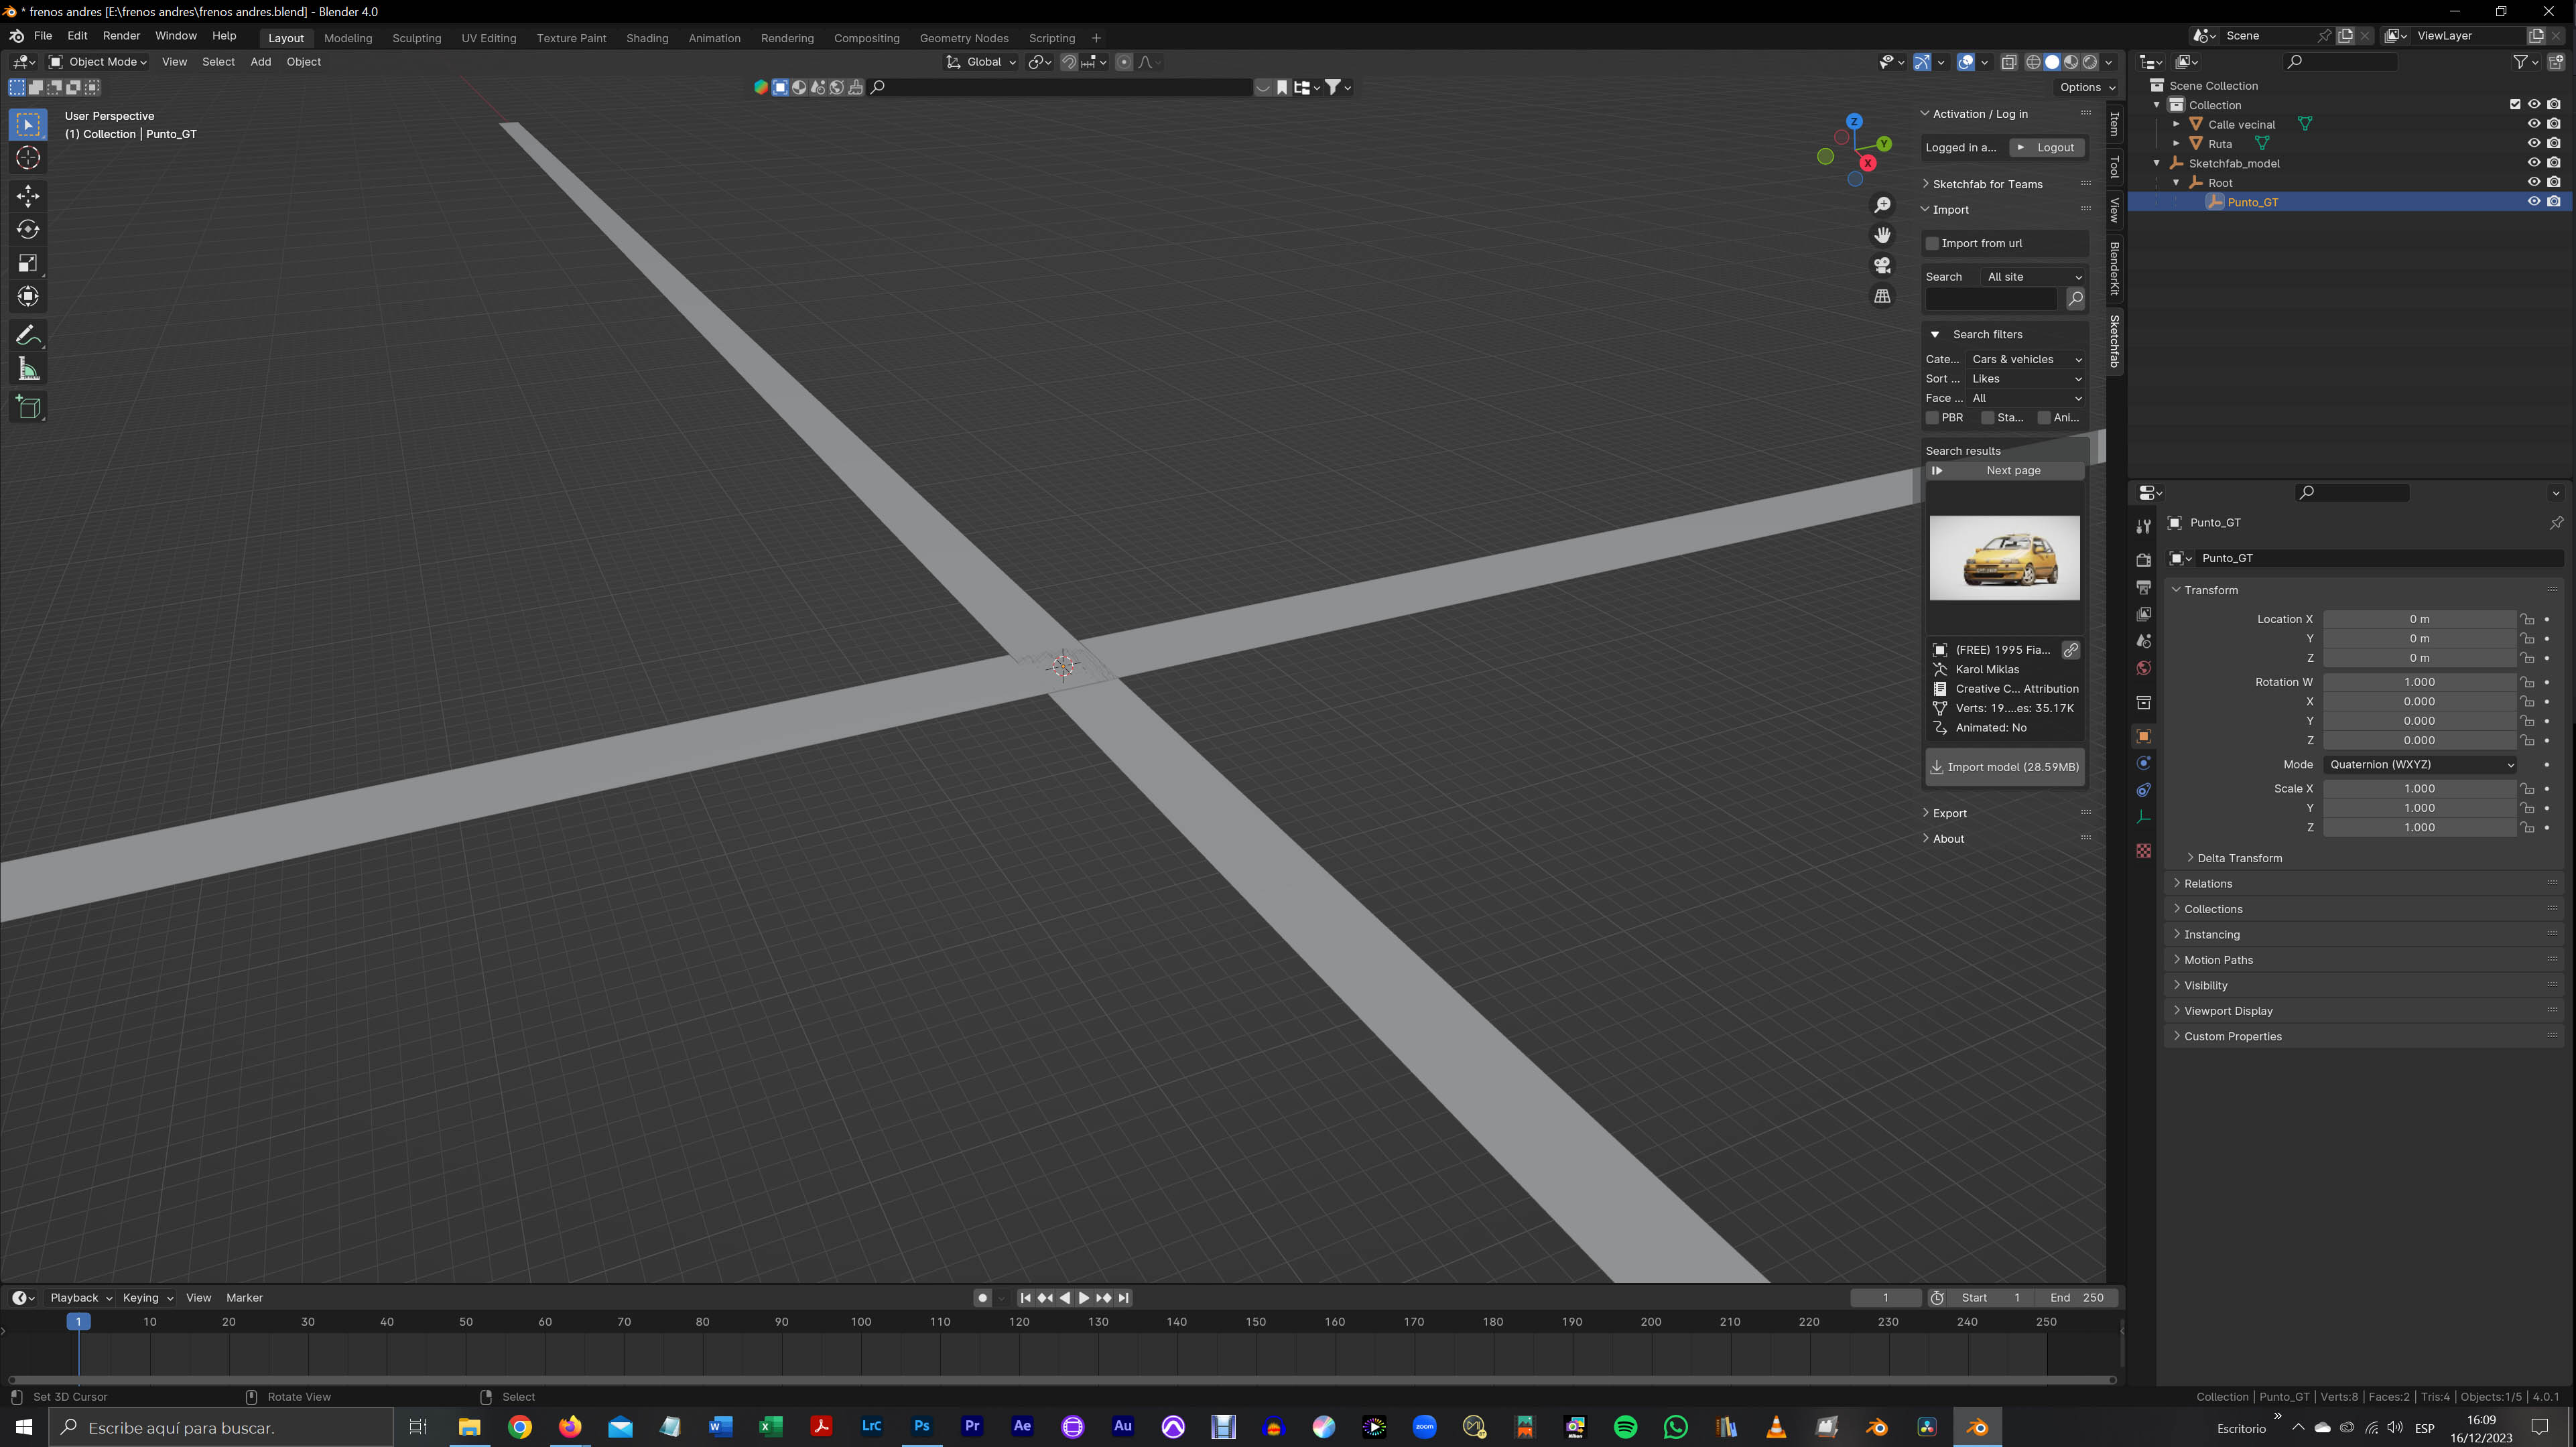
Task: Open the Render properties tab
Action: pos(2143,560)
